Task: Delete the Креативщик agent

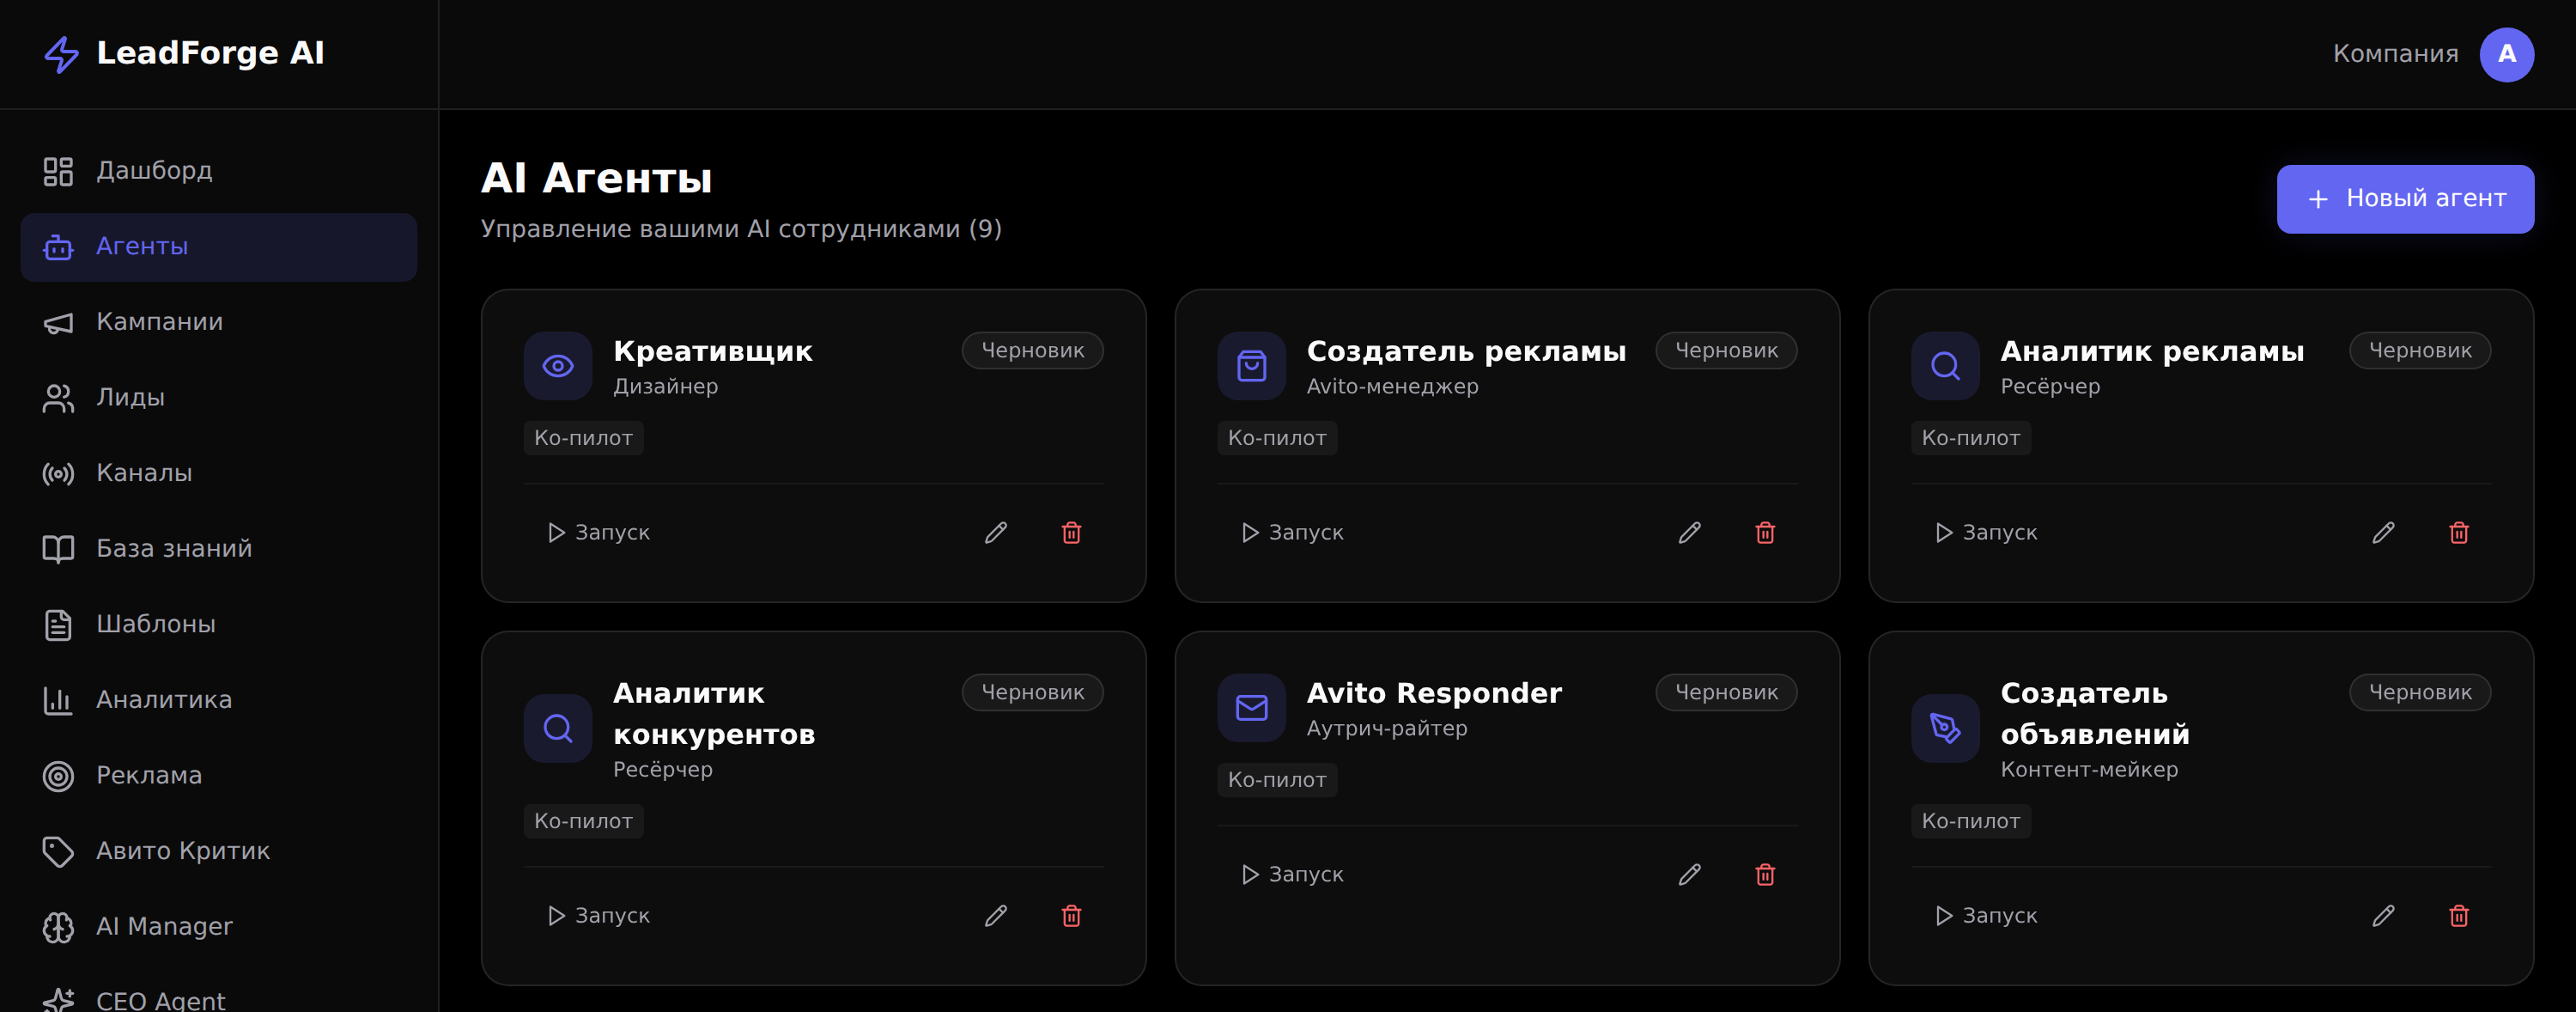Action: tap(1071, 533)
